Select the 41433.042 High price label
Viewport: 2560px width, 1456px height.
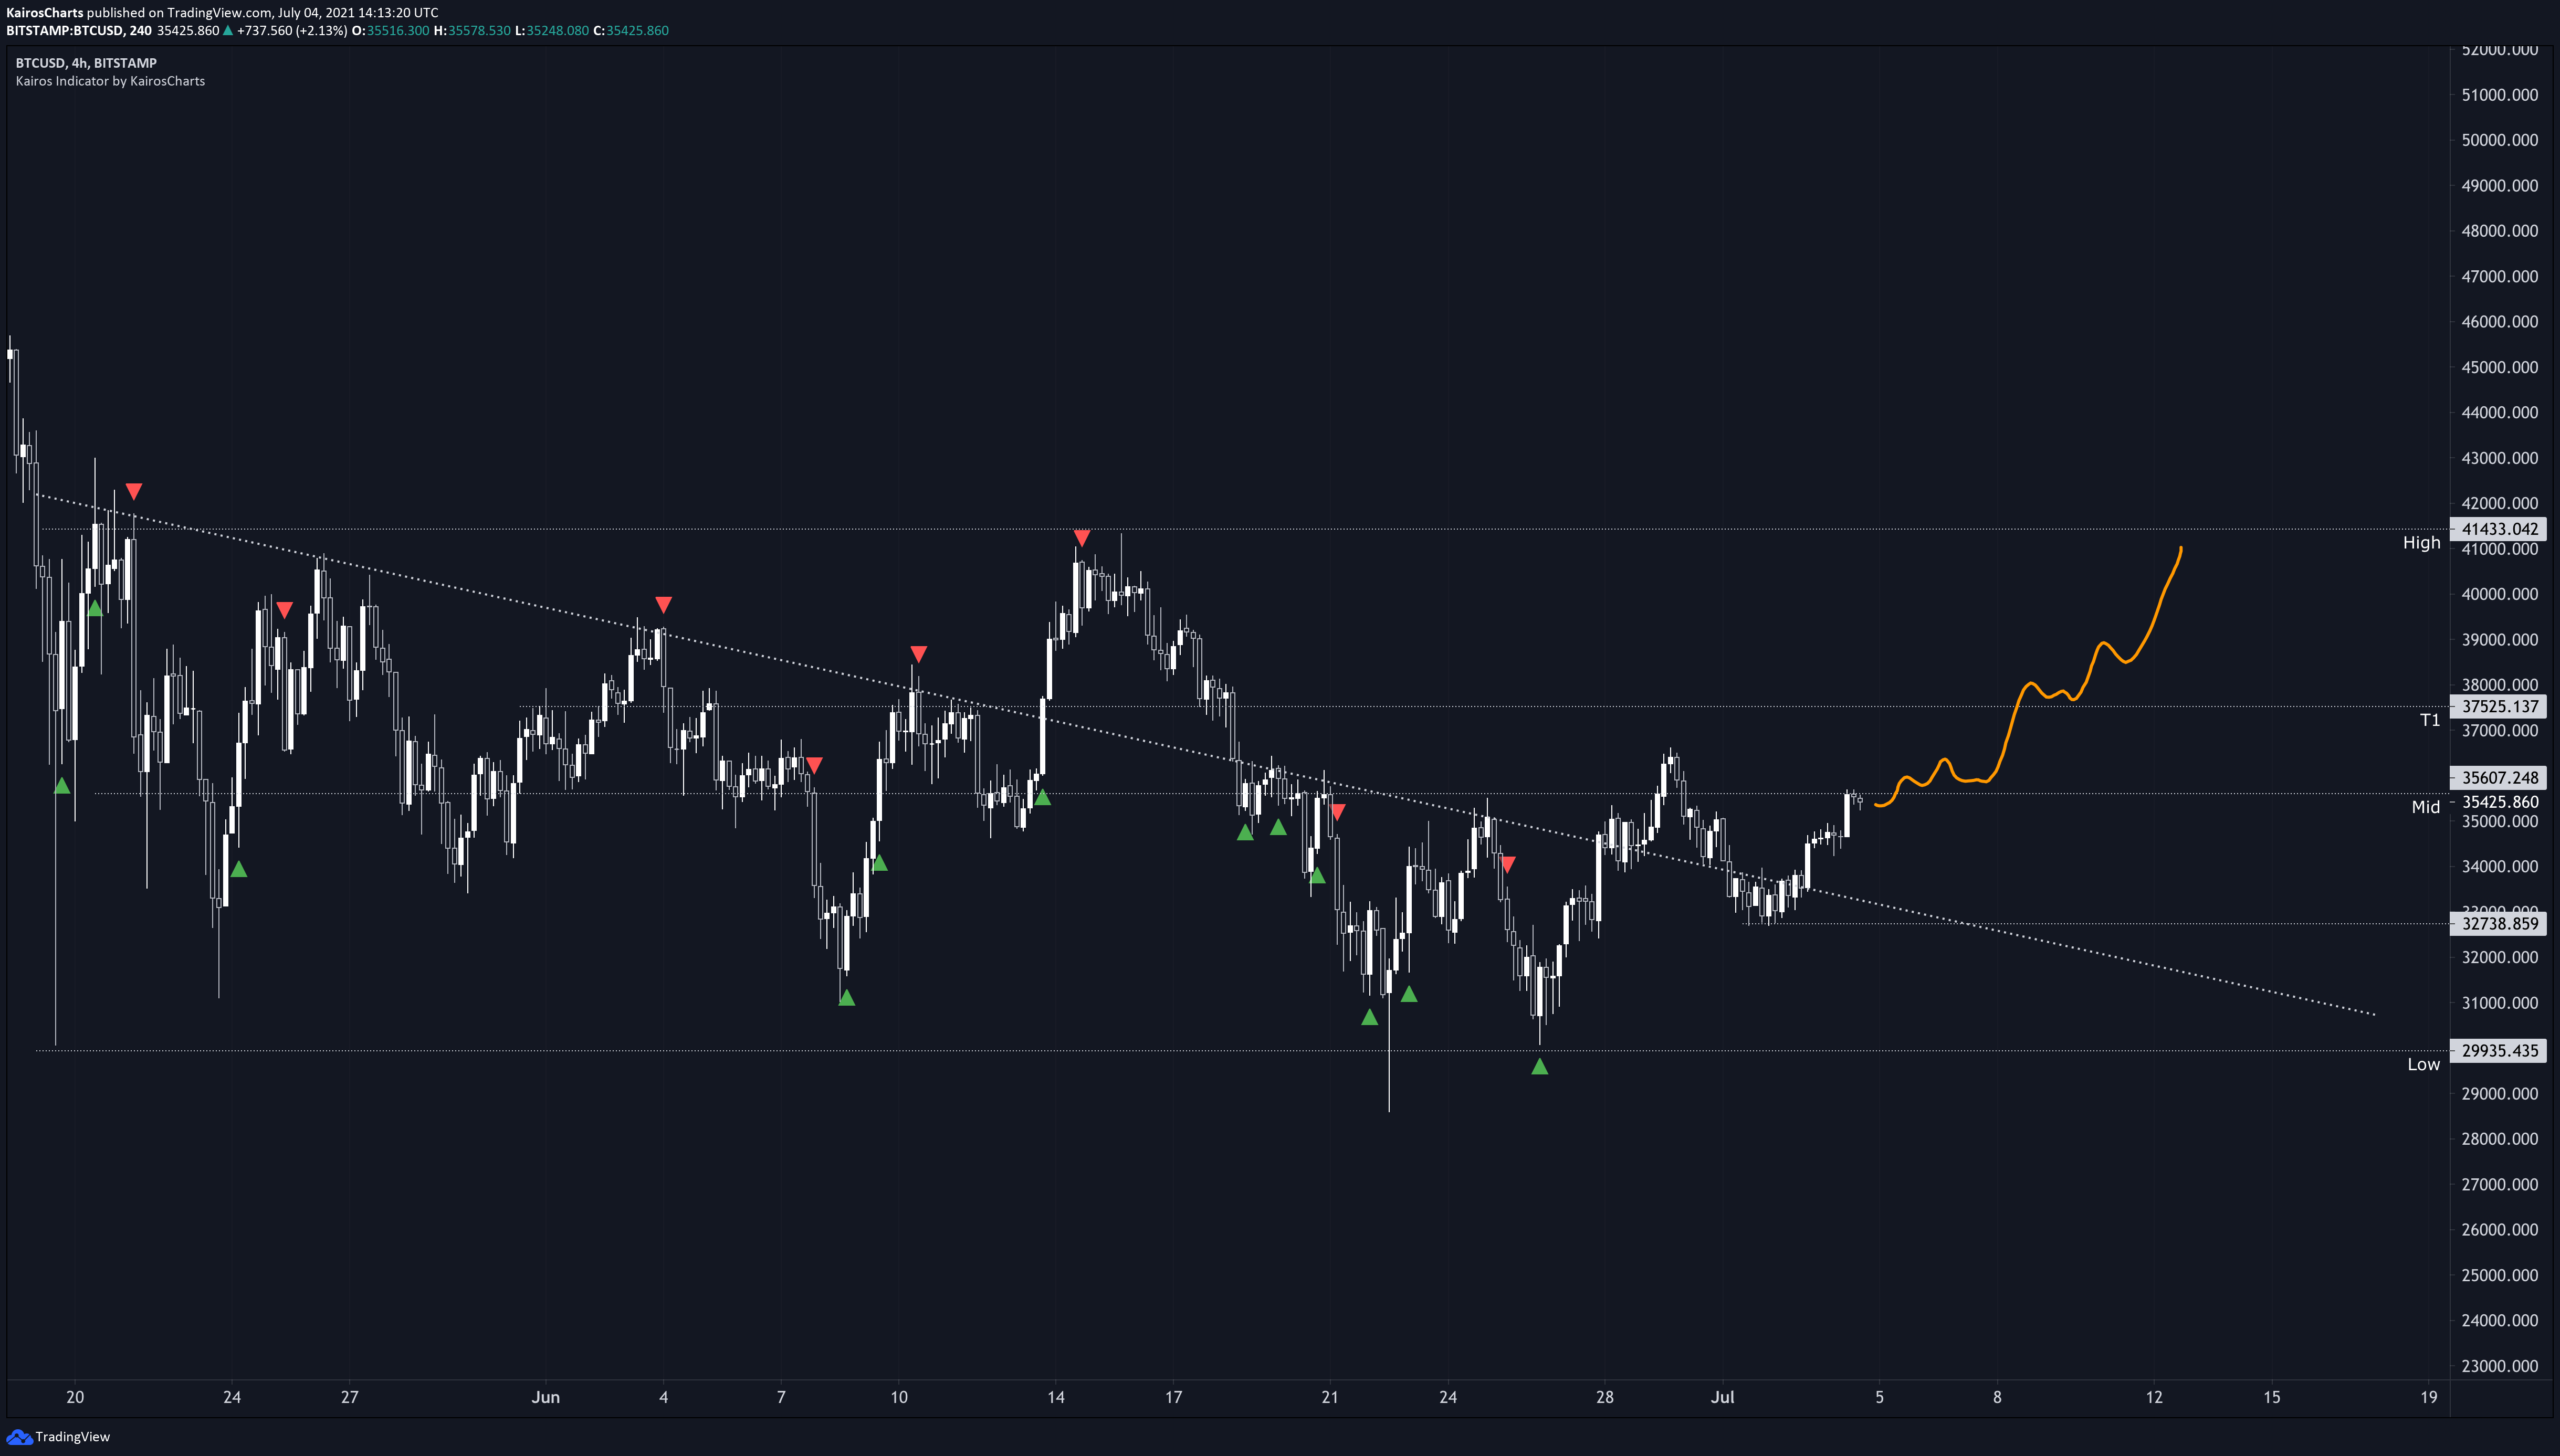point(2499,529)
